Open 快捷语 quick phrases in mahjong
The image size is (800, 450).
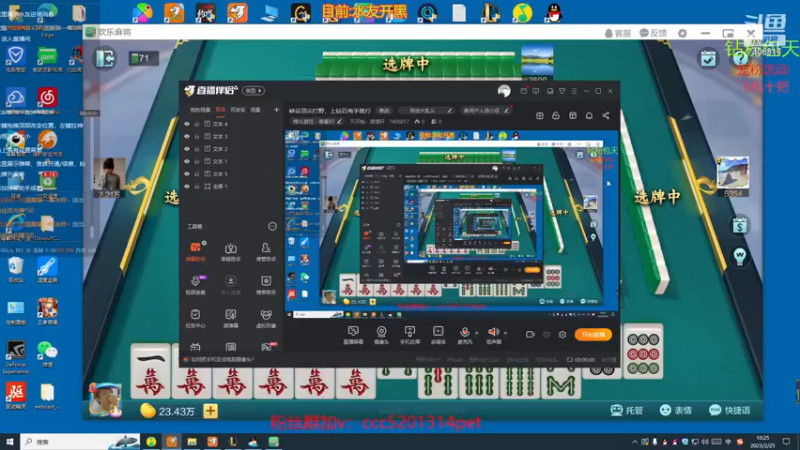[x=730, y=410]
